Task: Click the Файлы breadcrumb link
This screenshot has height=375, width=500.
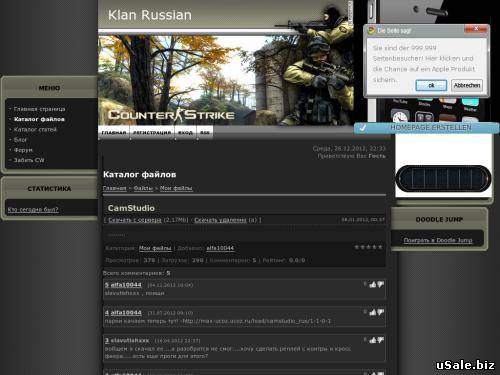Action: click(143, 188)
